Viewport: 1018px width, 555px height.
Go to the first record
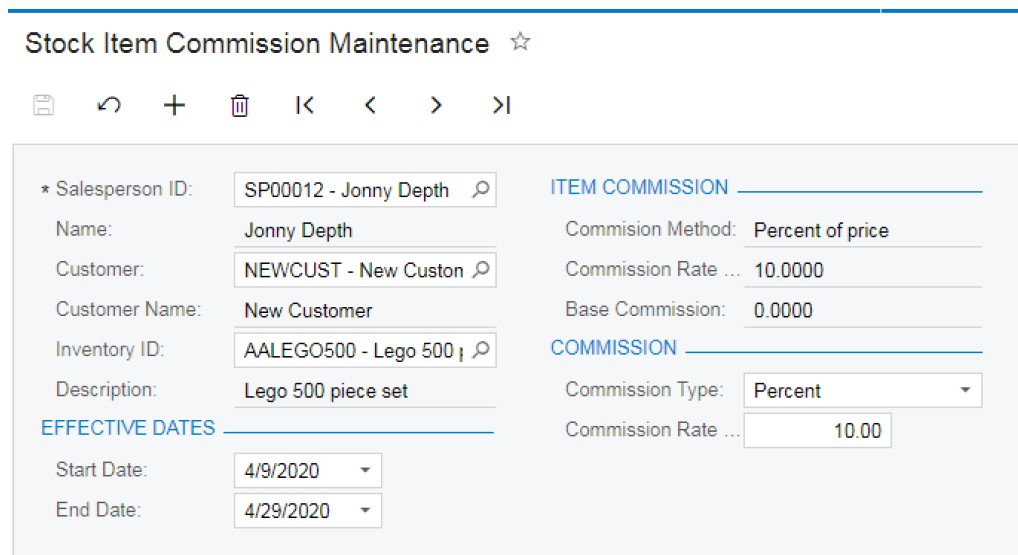(x=304, y=105)
